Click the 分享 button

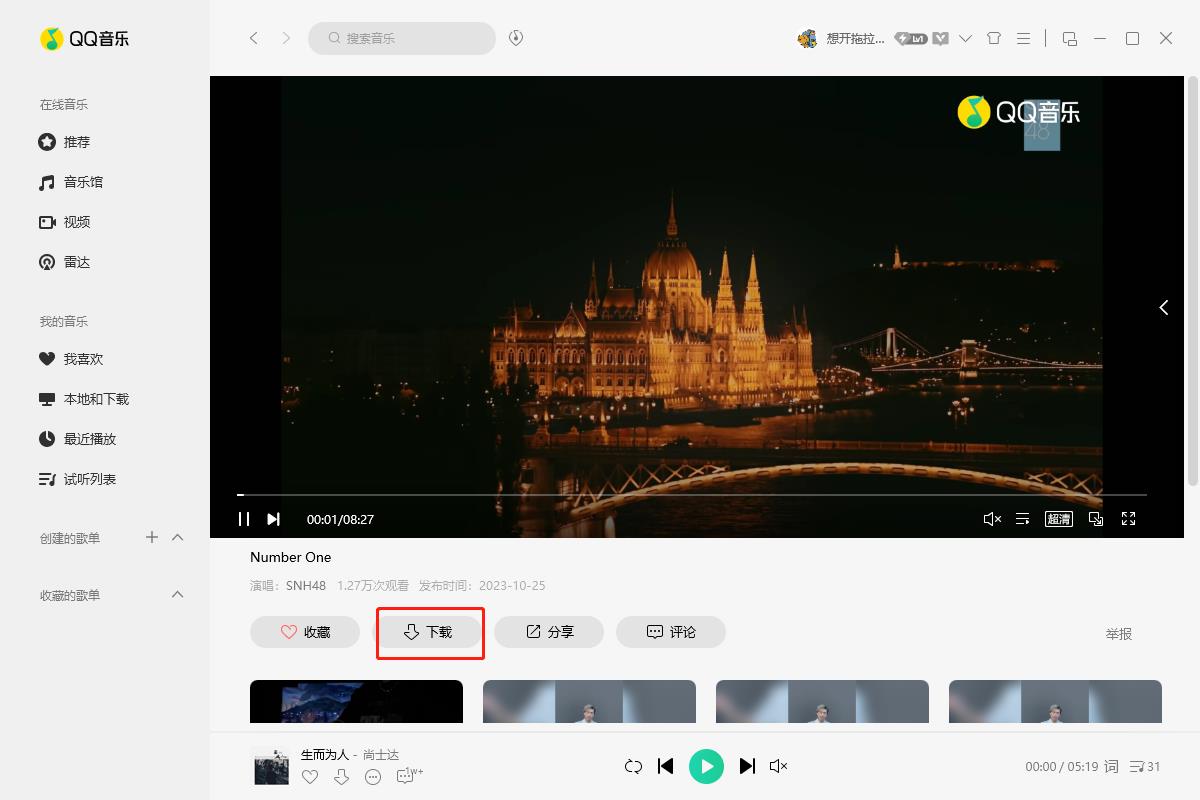pyautogui.click(x=549, y=632)
